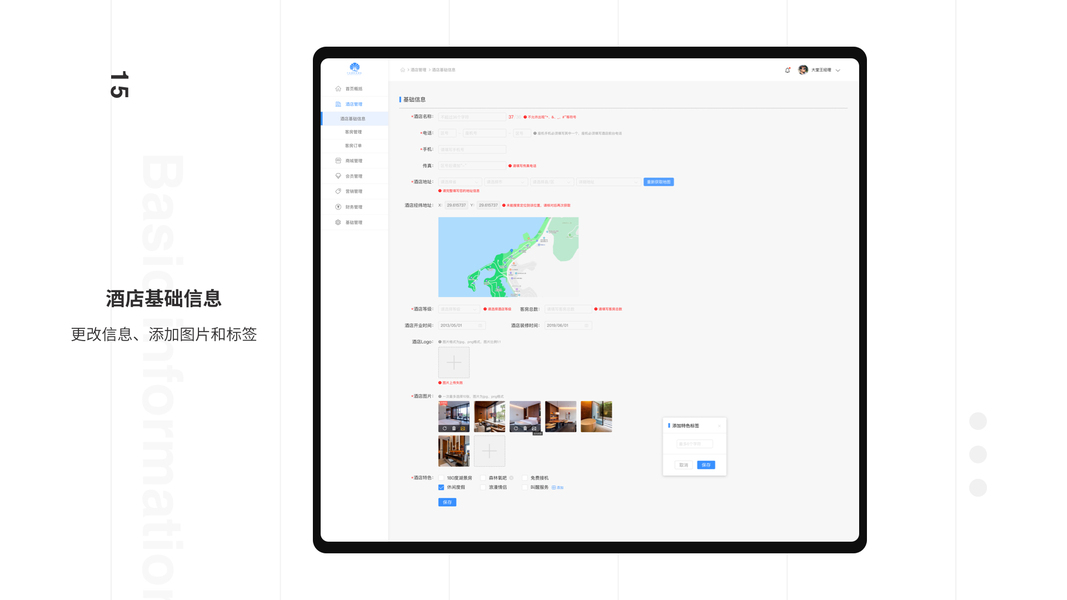The image size is (1067, 600).
Task: Collapse the 酒店管理 sidebar section
Action: pyautogui.click(x=354, y=104)
